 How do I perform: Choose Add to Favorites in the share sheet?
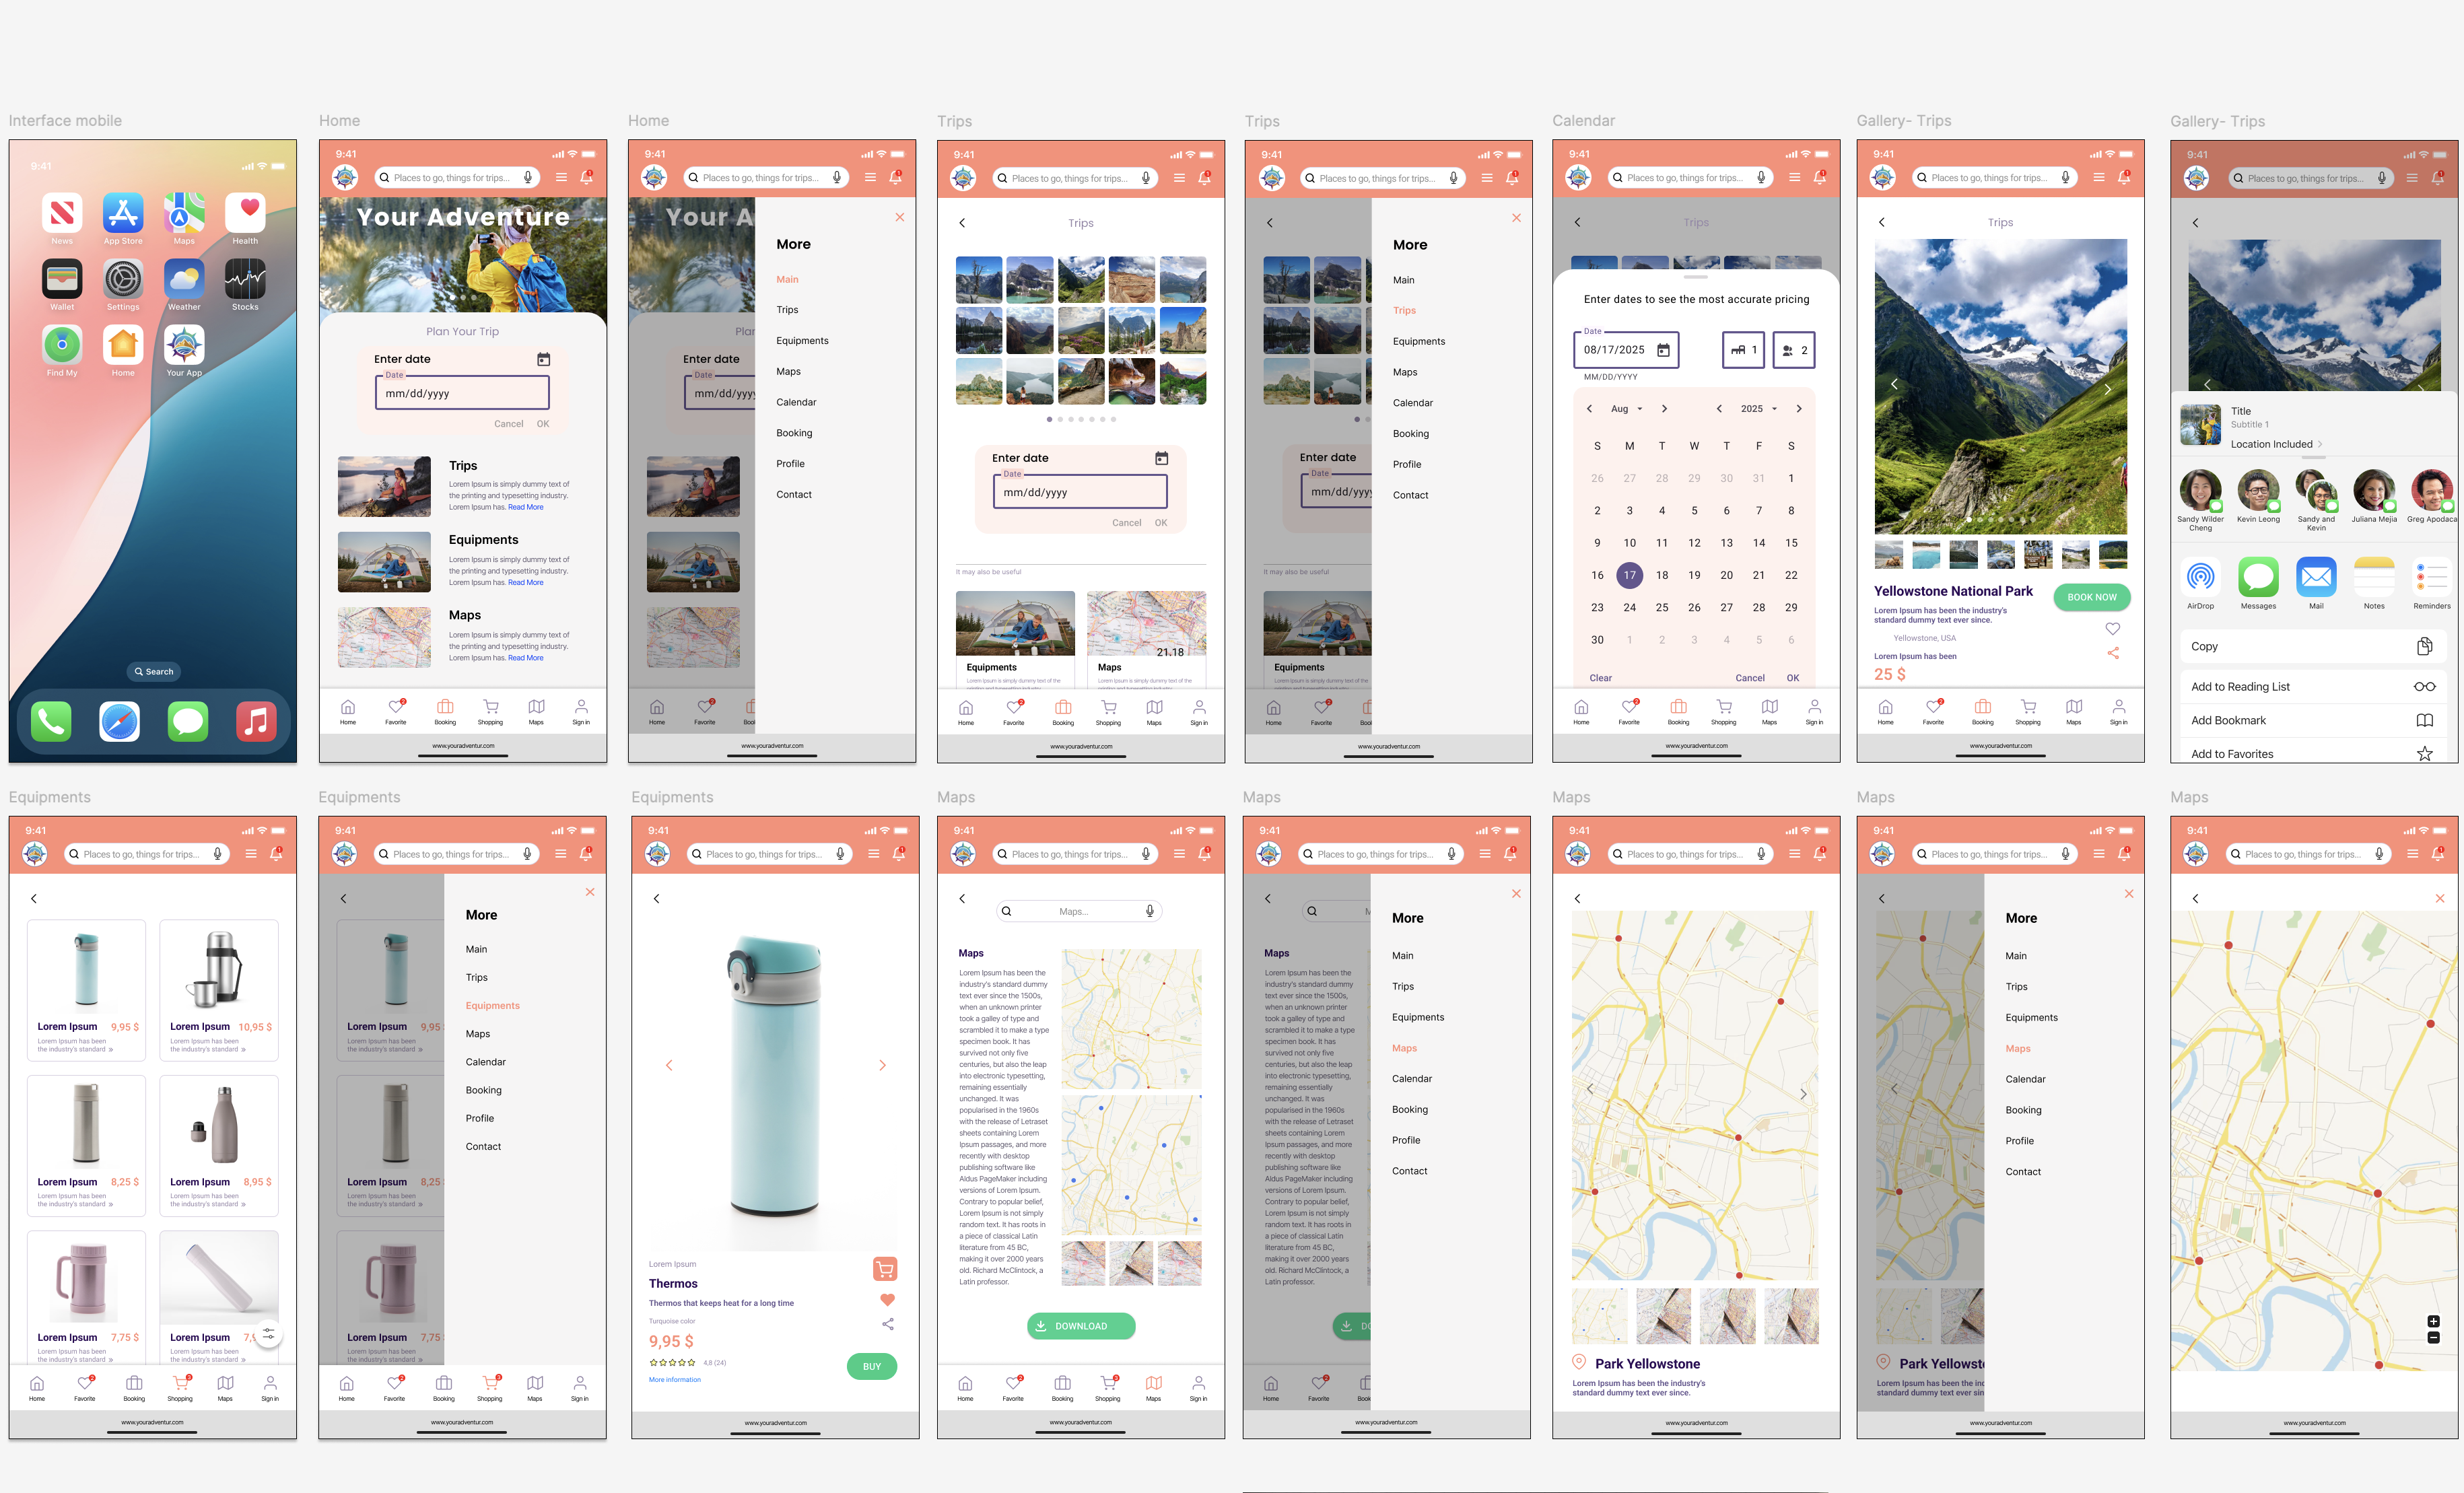2313,754
